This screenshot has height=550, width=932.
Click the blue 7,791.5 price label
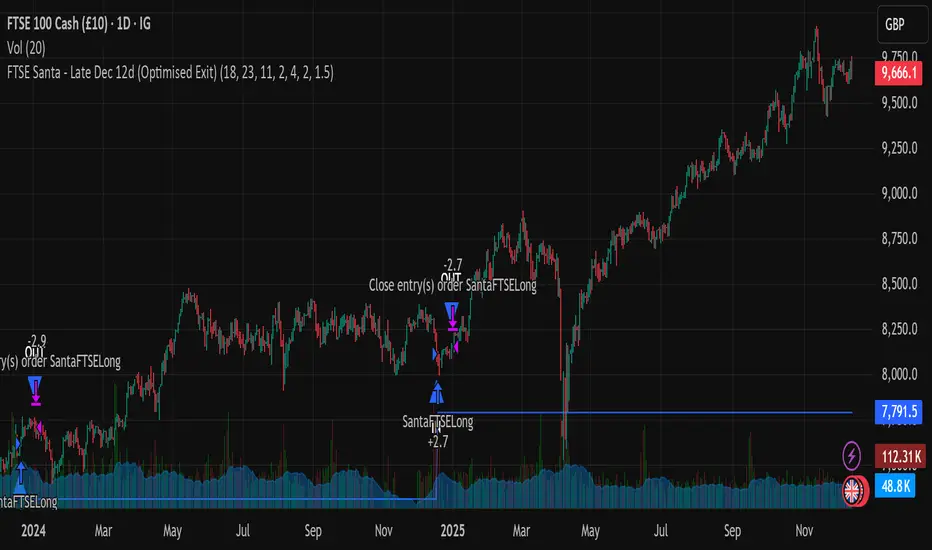click(x=898, y=411)
